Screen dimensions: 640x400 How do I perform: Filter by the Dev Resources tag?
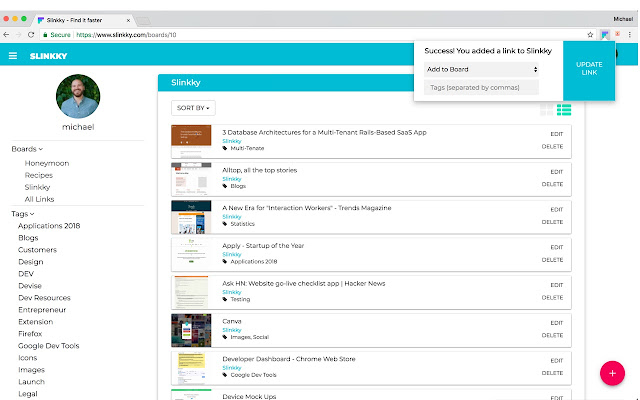coord(44,298)
